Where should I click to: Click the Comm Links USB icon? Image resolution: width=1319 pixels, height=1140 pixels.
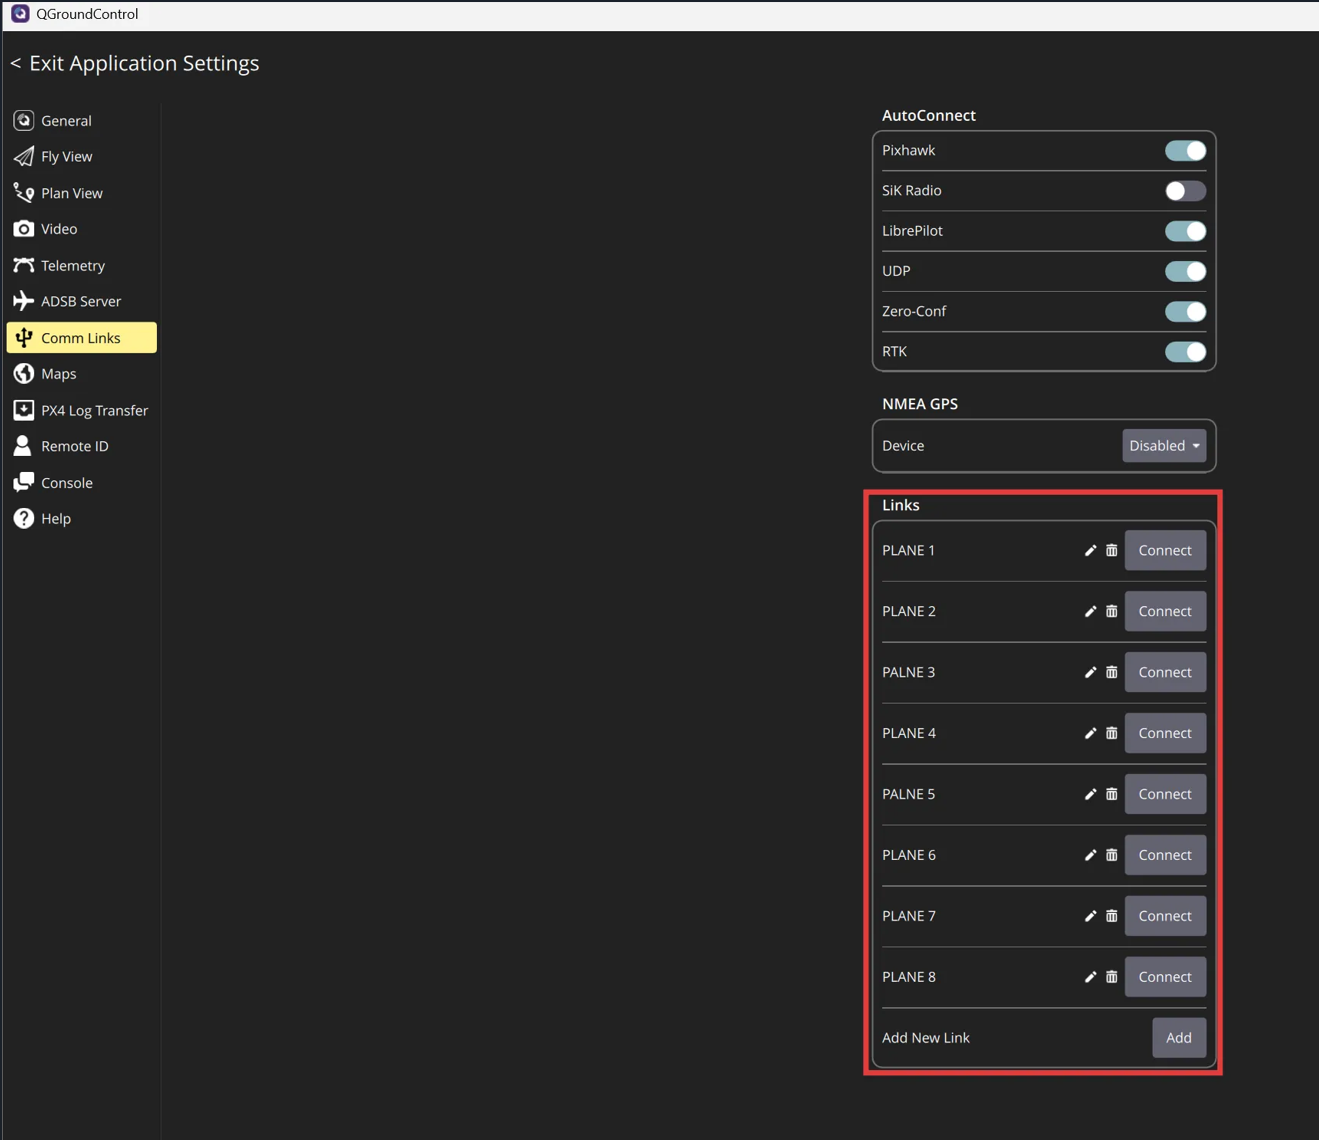click(24, 338)
